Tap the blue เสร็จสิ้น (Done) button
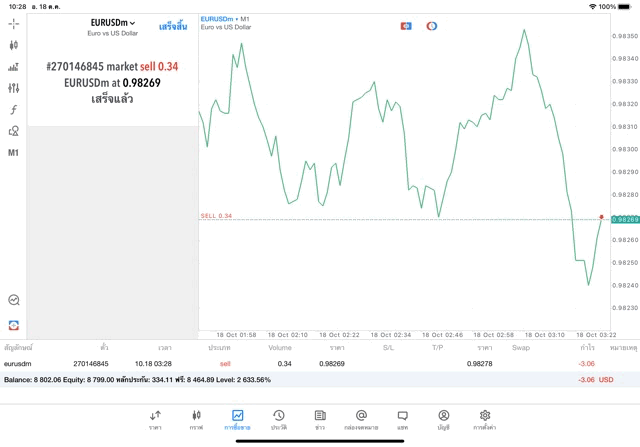 [x=173, y=27]
